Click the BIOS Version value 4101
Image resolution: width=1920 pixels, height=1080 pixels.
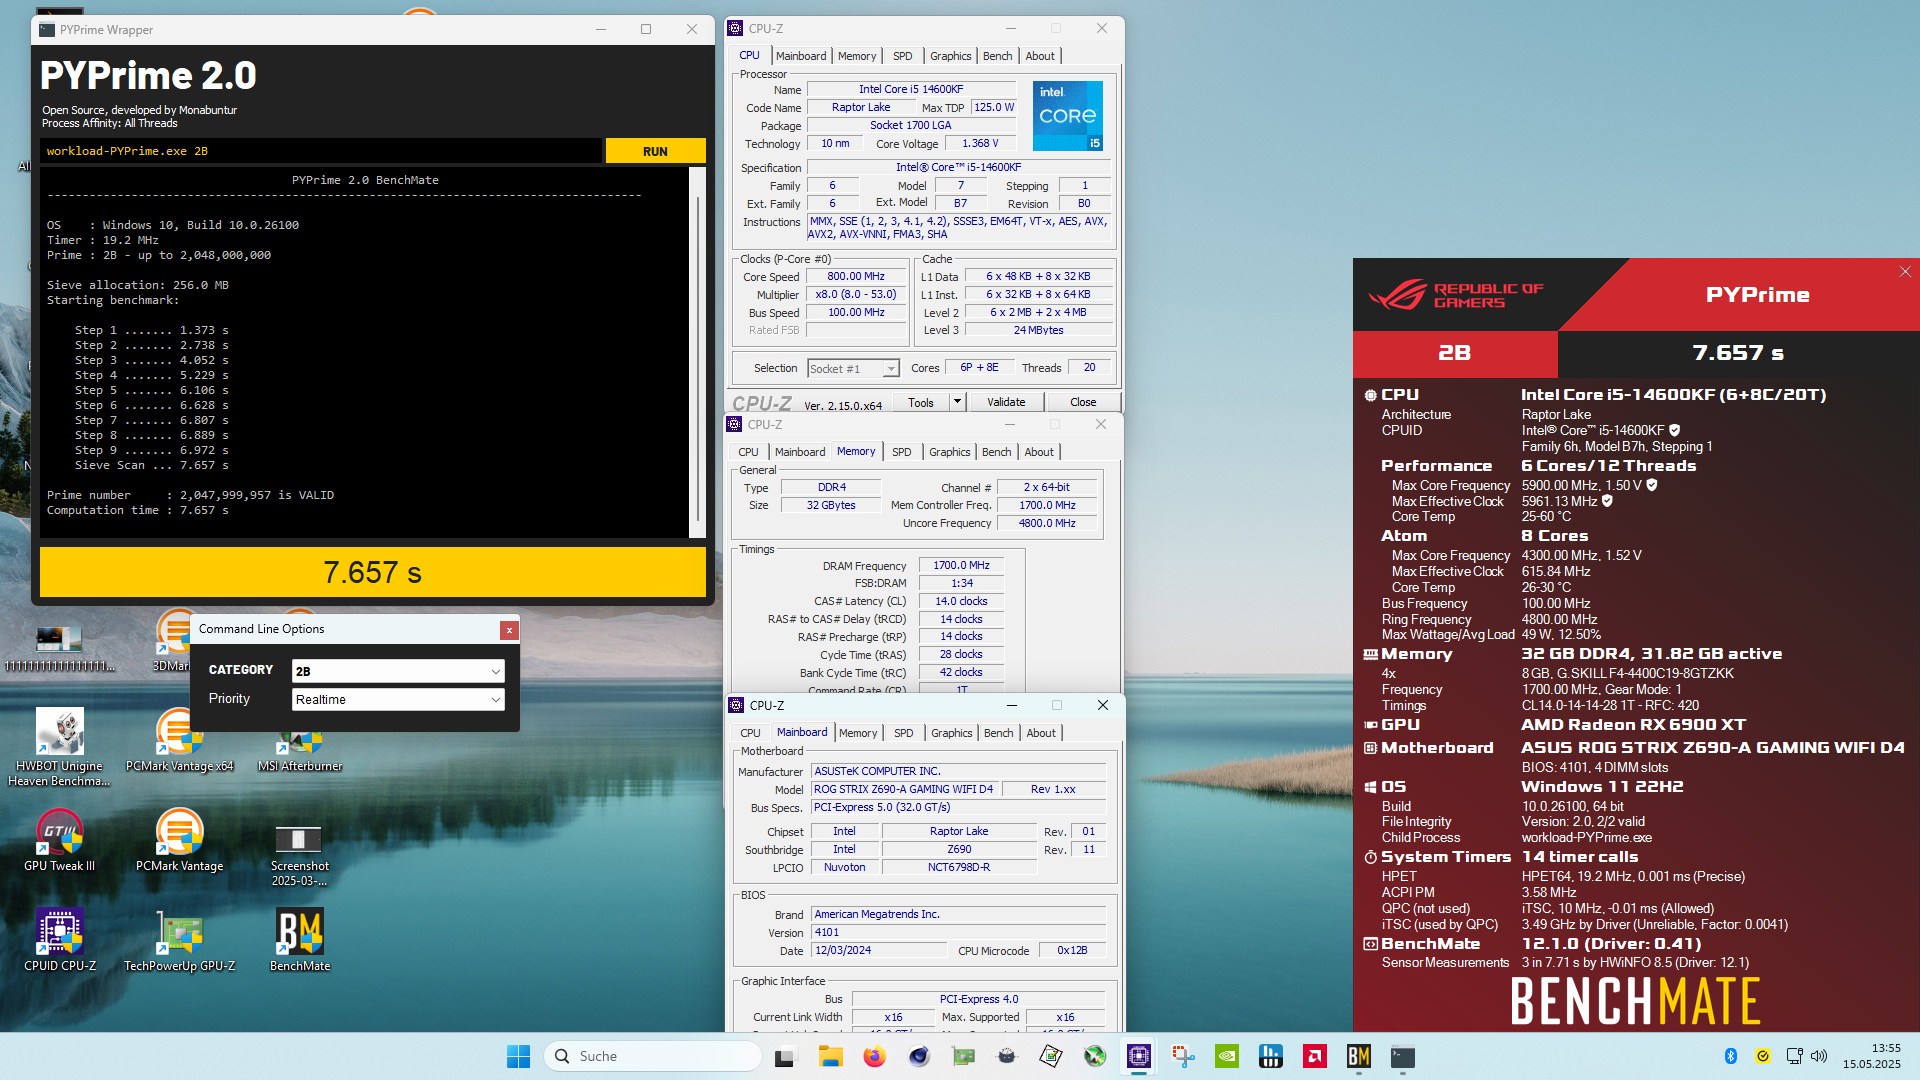click(958, 933)
